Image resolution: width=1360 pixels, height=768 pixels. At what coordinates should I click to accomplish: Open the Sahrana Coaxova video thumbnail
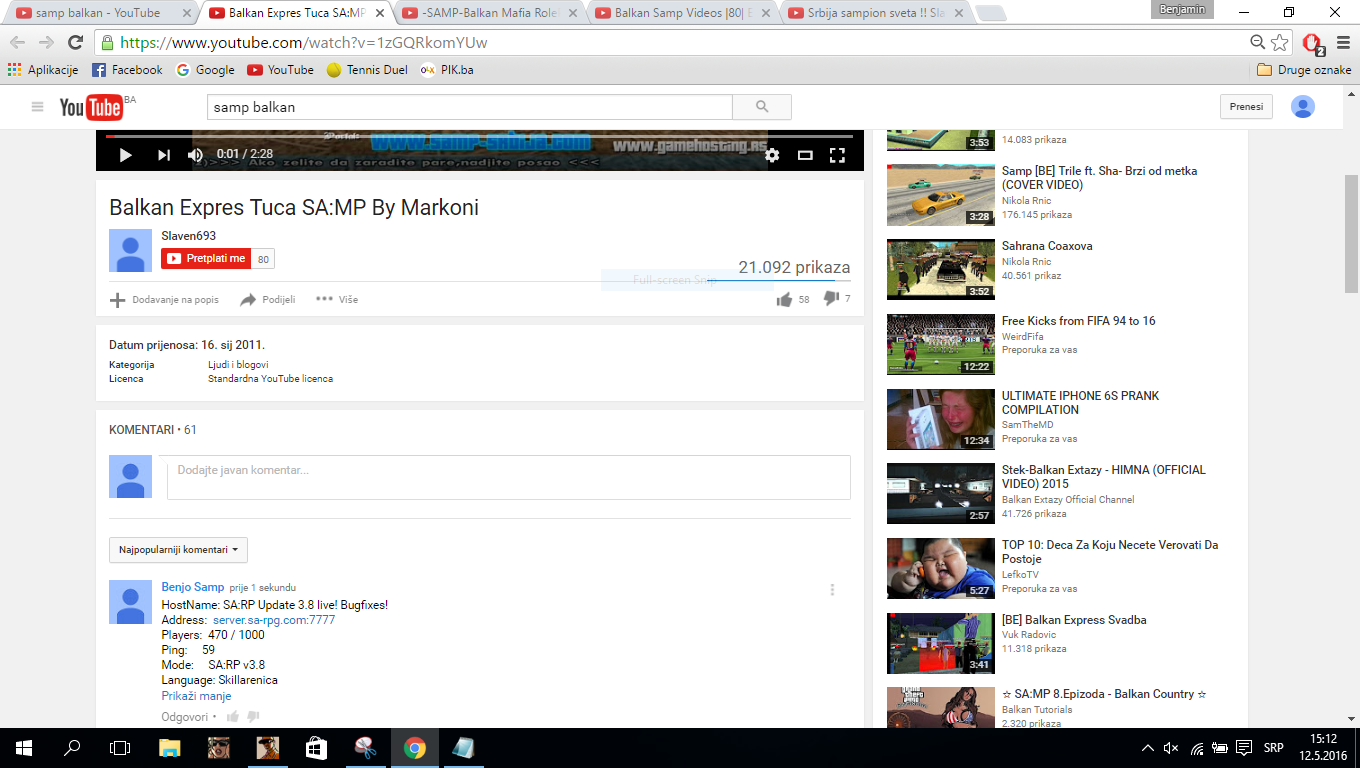coord(940,270)
